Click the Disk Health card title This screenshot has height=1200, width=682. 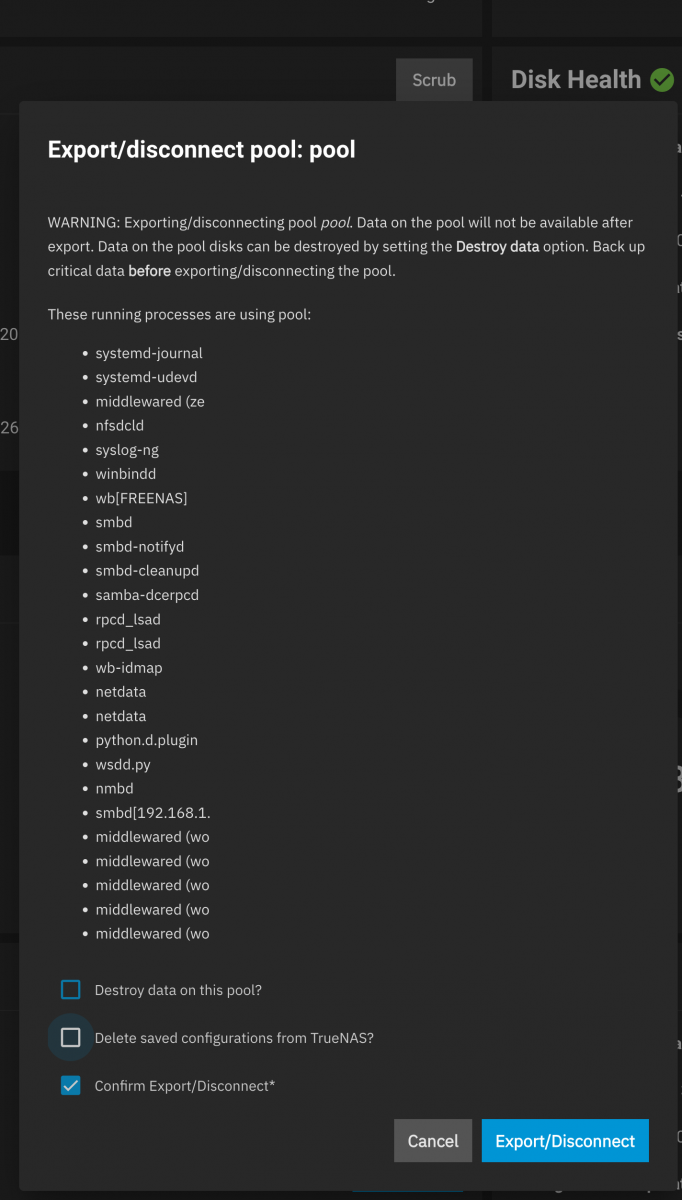(x=576, y=80)
